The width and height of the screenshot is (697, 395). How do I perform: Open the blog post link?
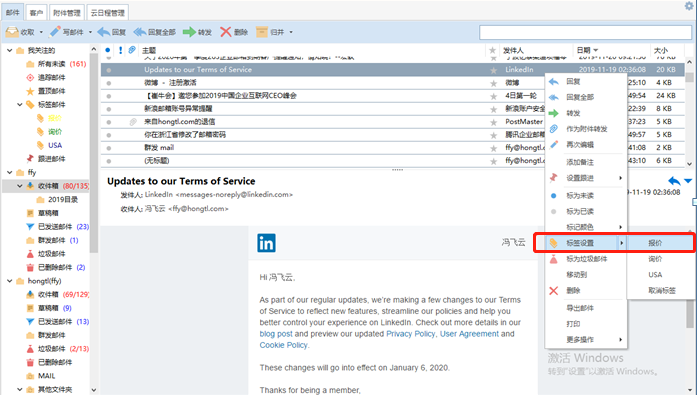276,334
